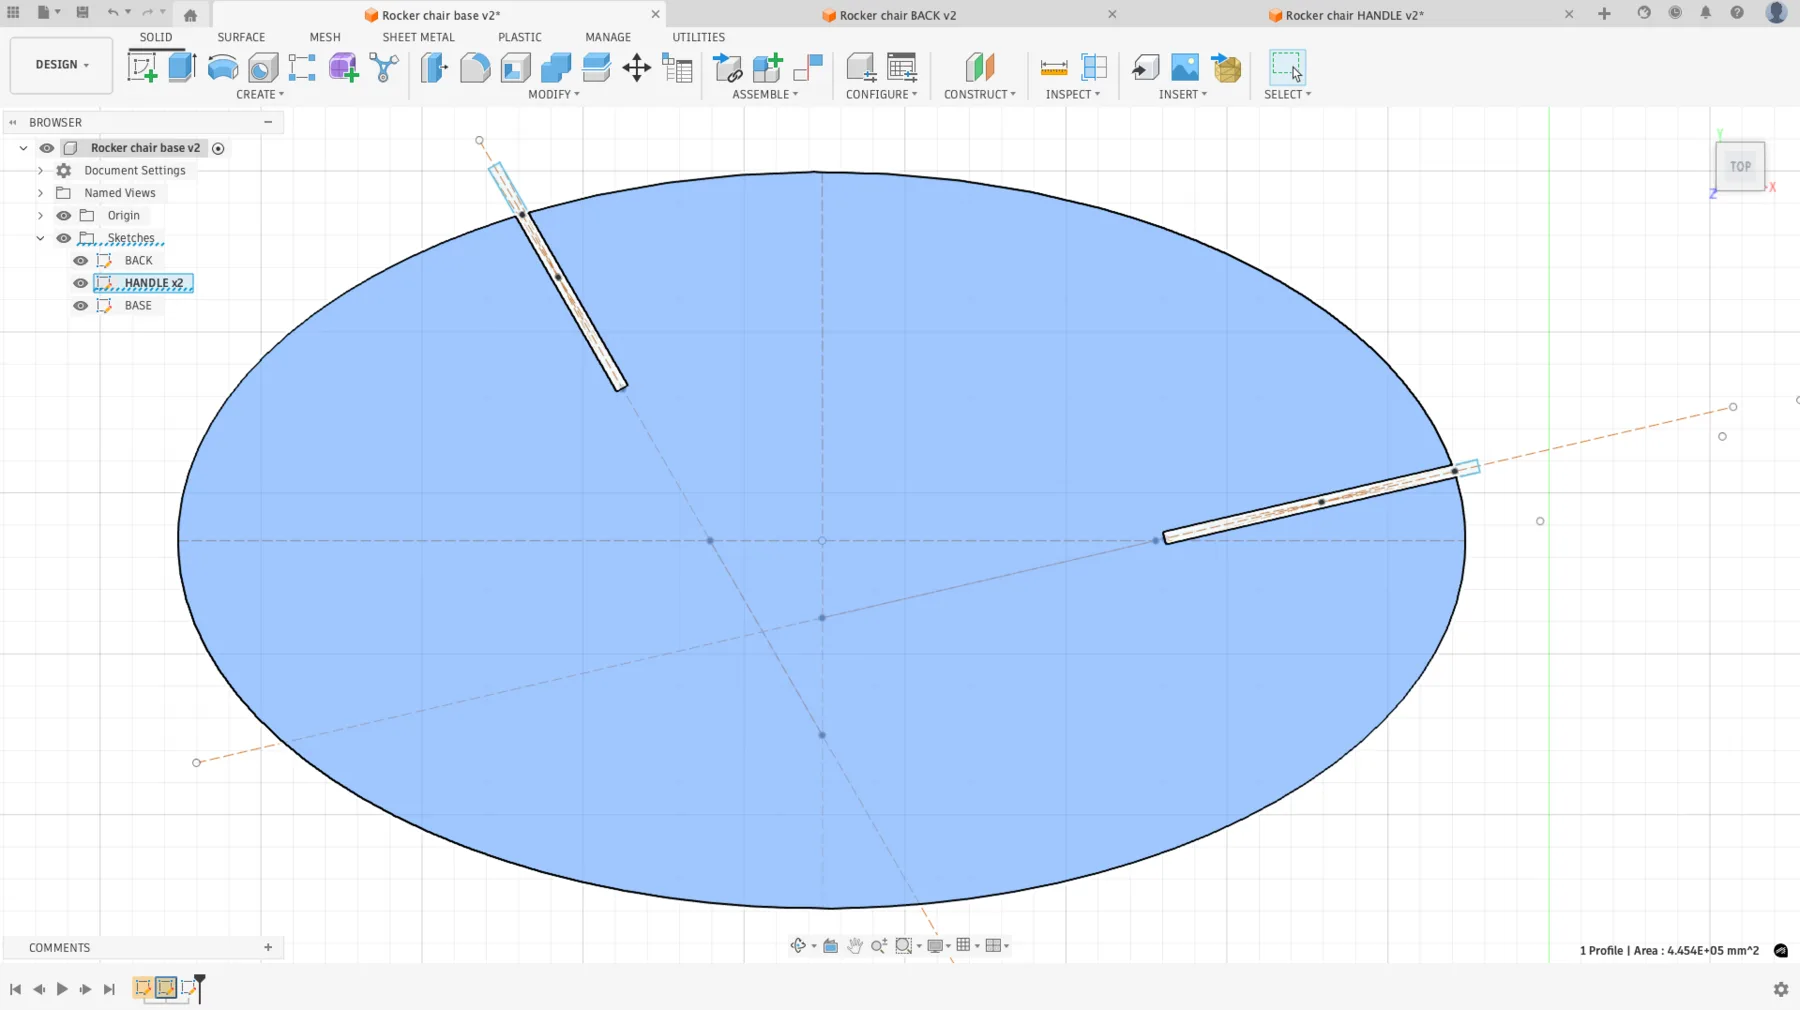Expand the Named Views folder
Screen dimensions: 1800x1010
point(40,192)
